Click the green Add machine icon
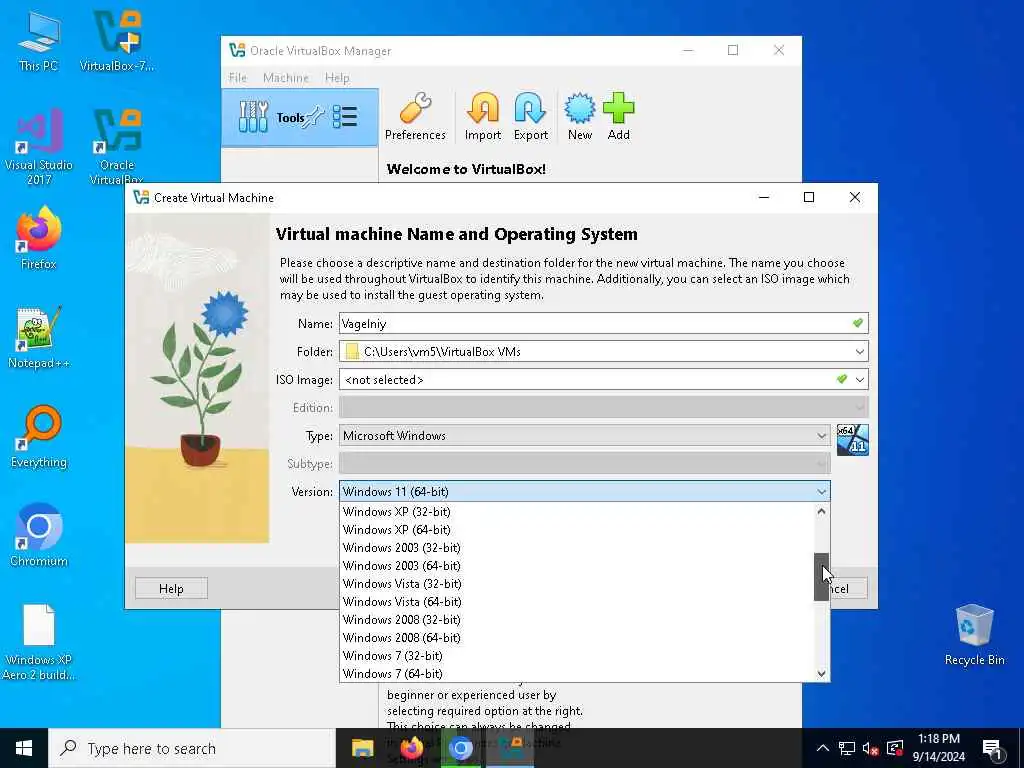The image size is (1024, 768). 618,116
